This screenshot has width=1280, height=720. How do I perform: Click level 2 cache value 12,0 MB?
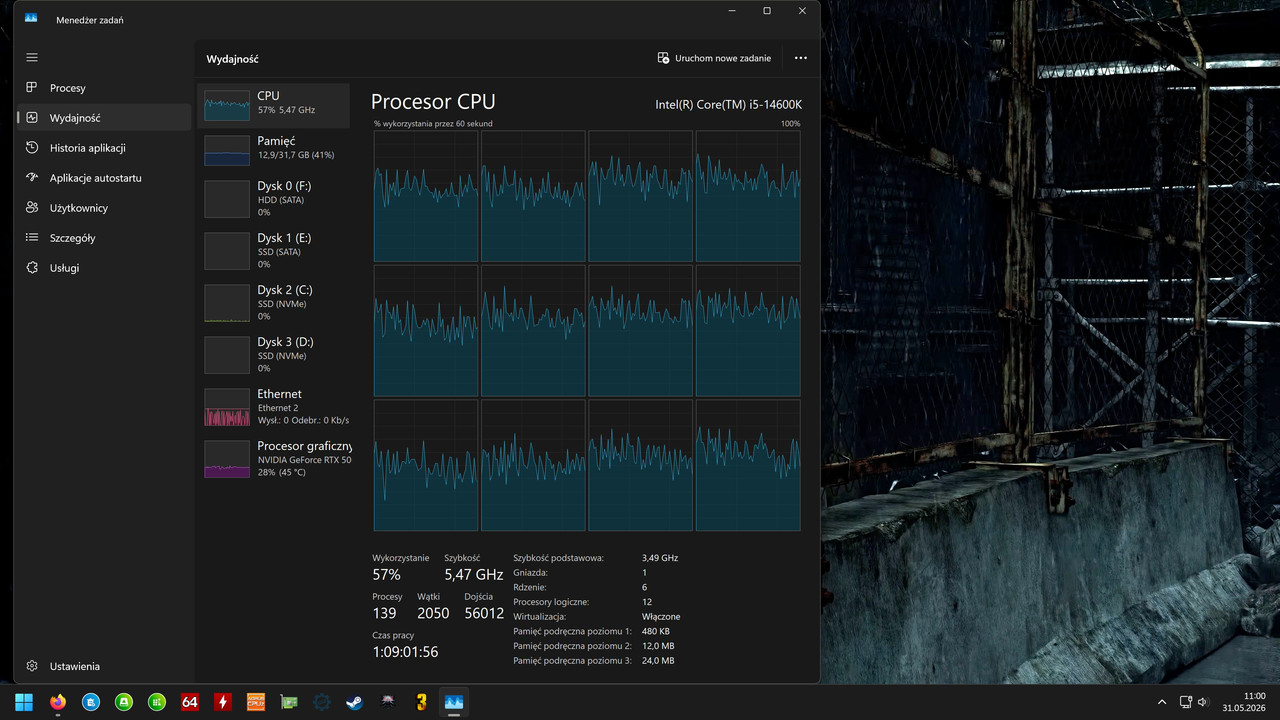[658, 646]
